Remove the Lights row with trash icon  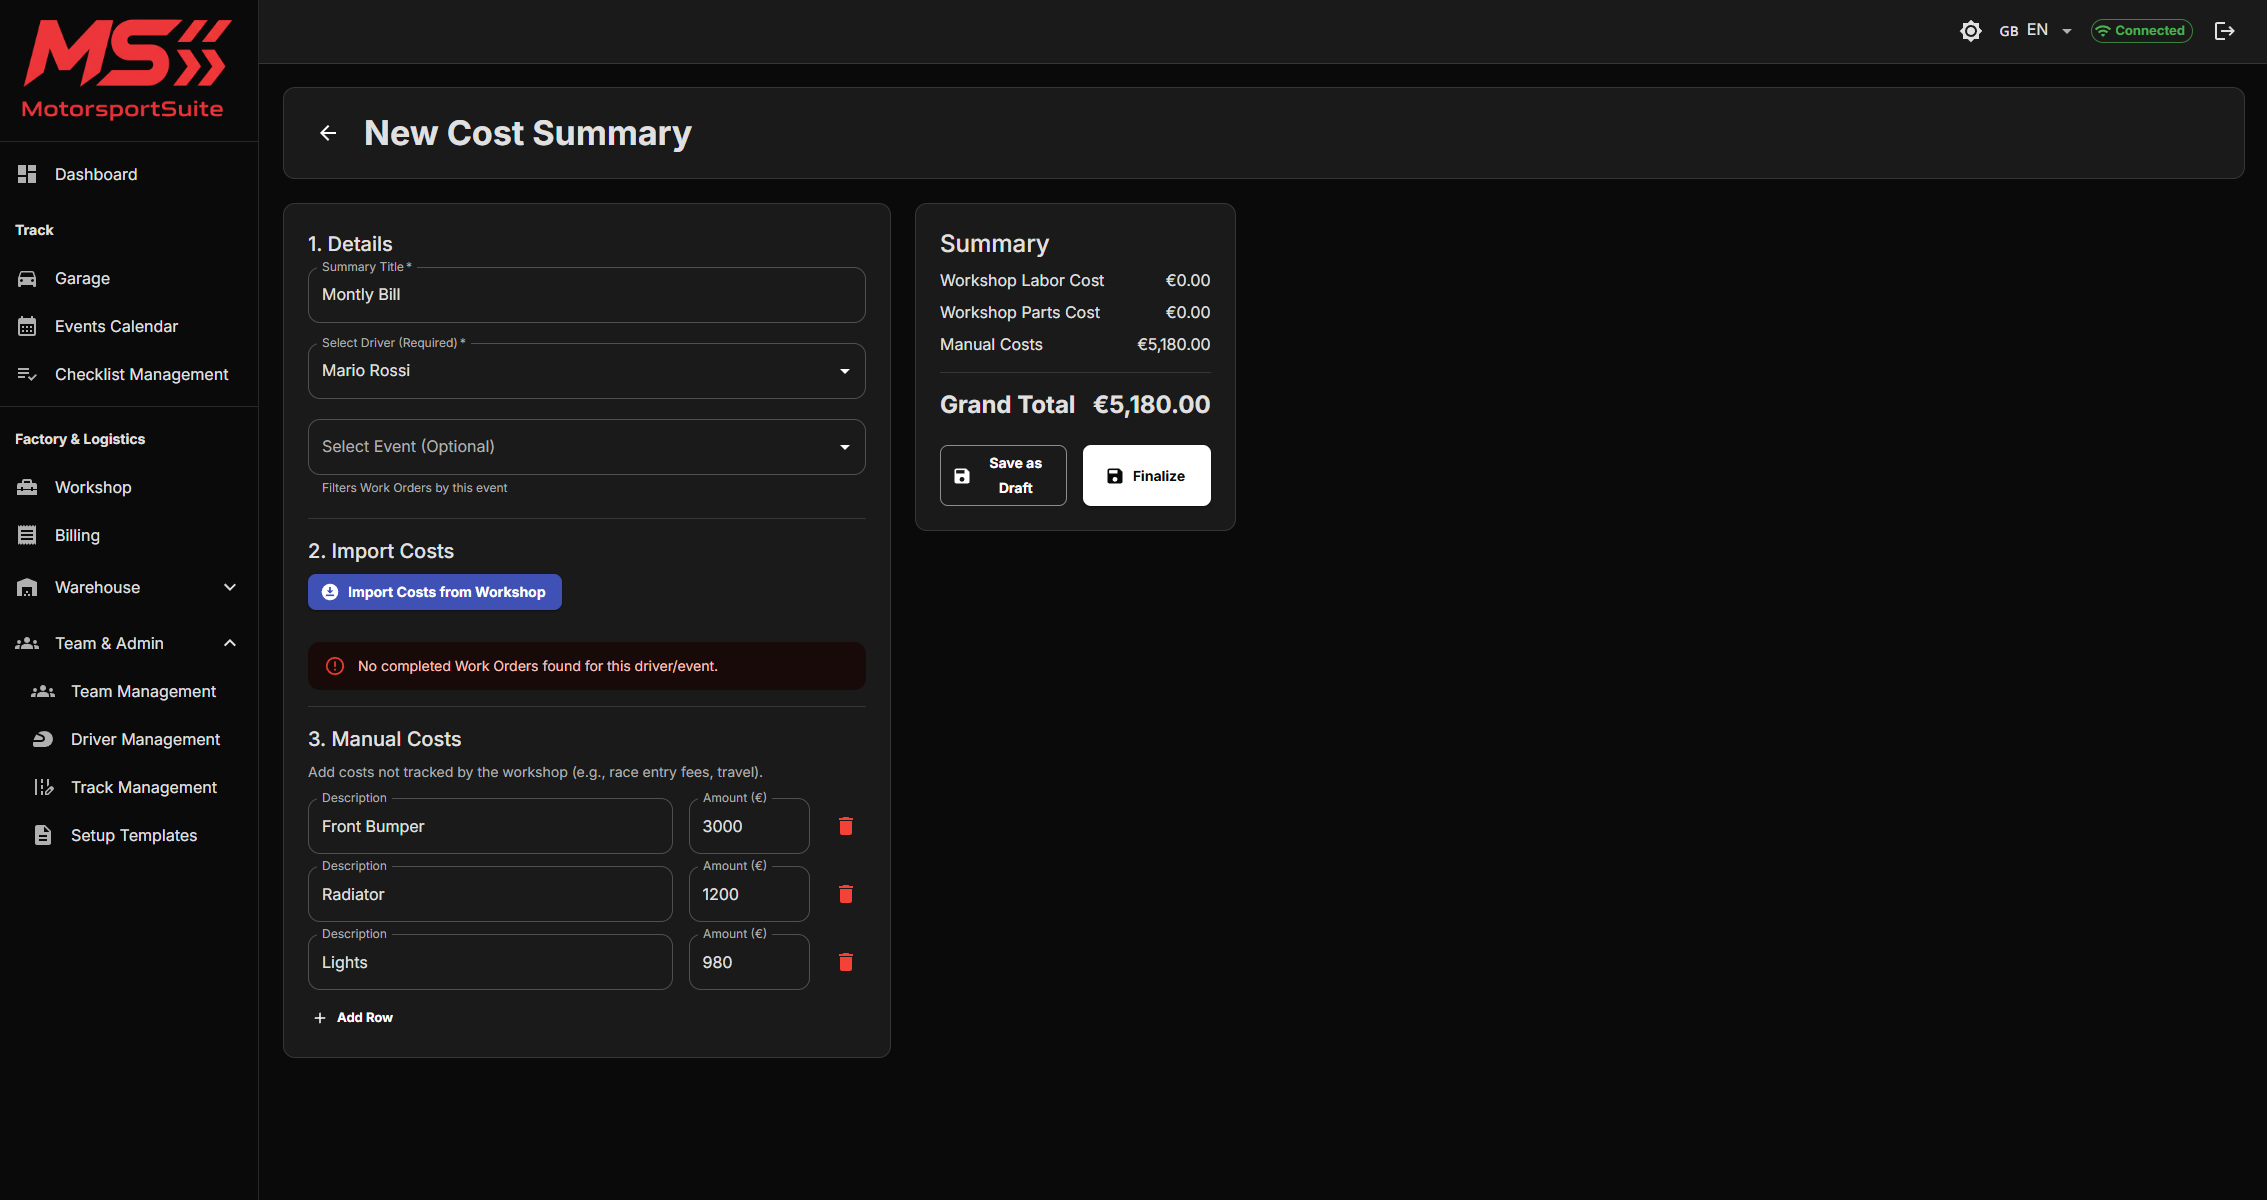pos(845,962)
